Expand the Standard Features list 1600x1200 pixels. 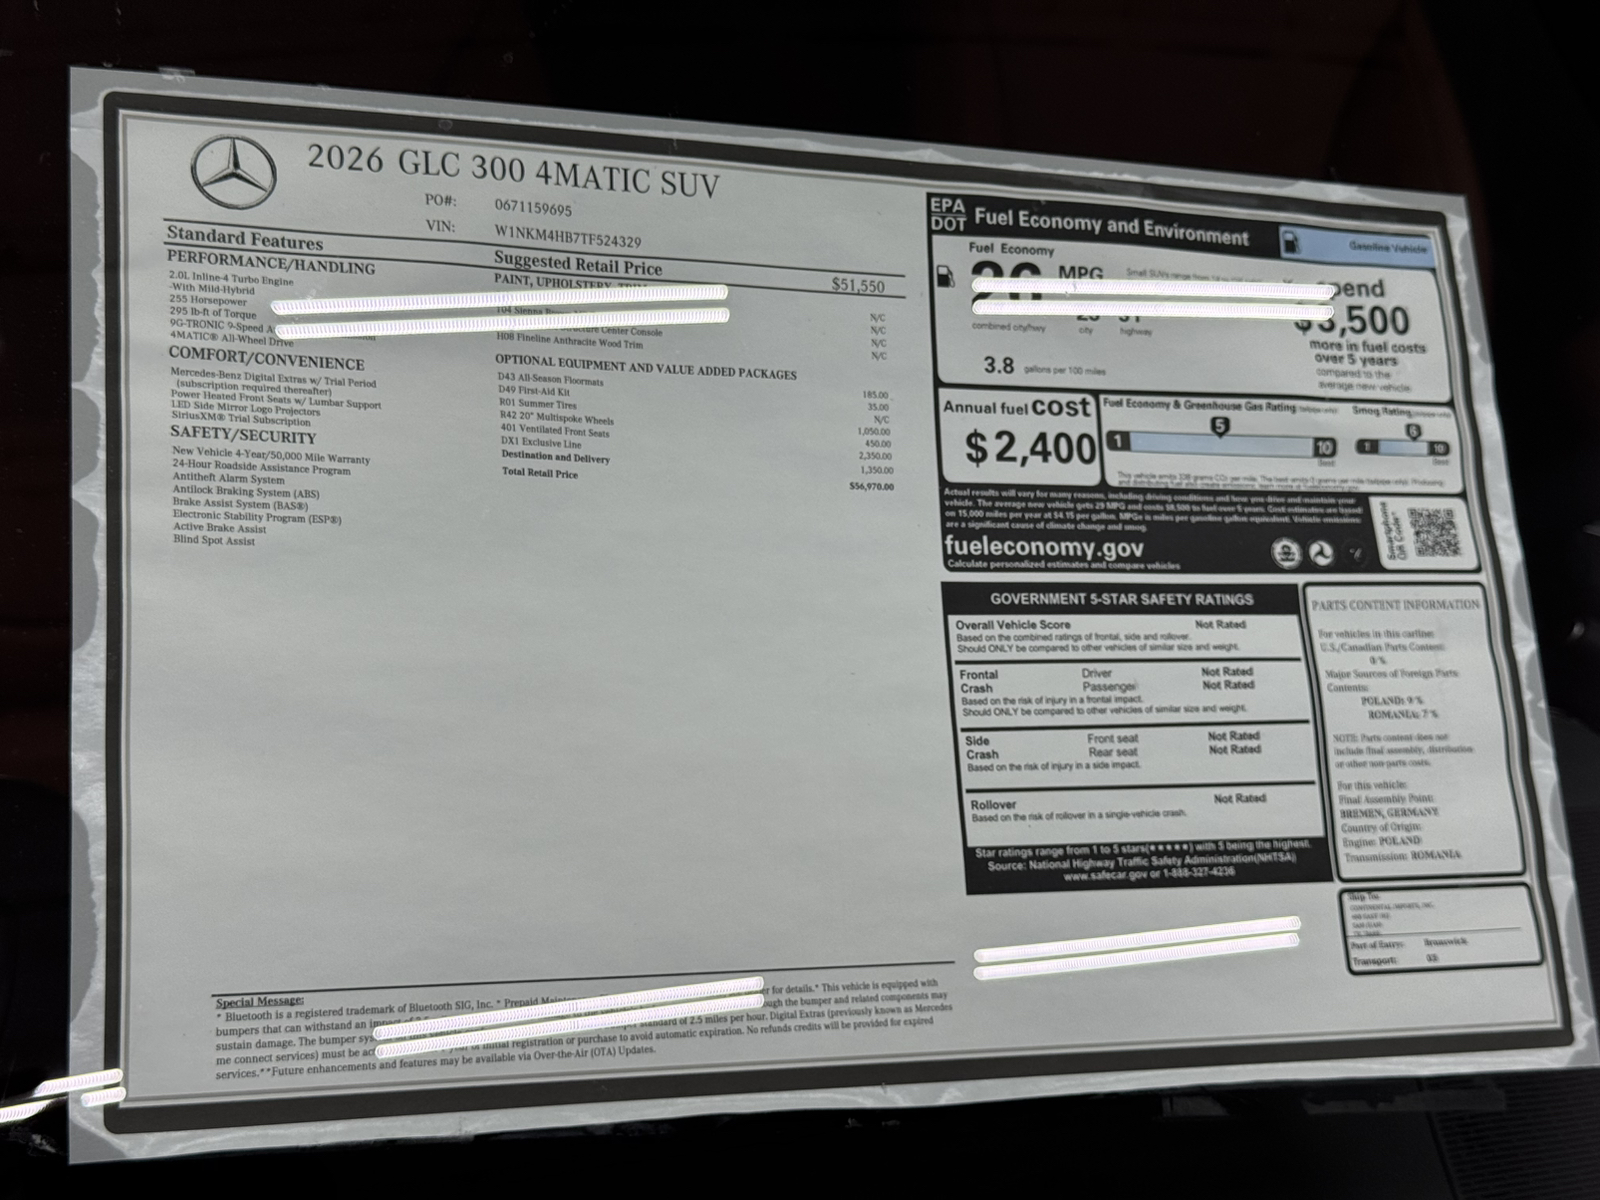pyautogui.click(x=243, y=240)
